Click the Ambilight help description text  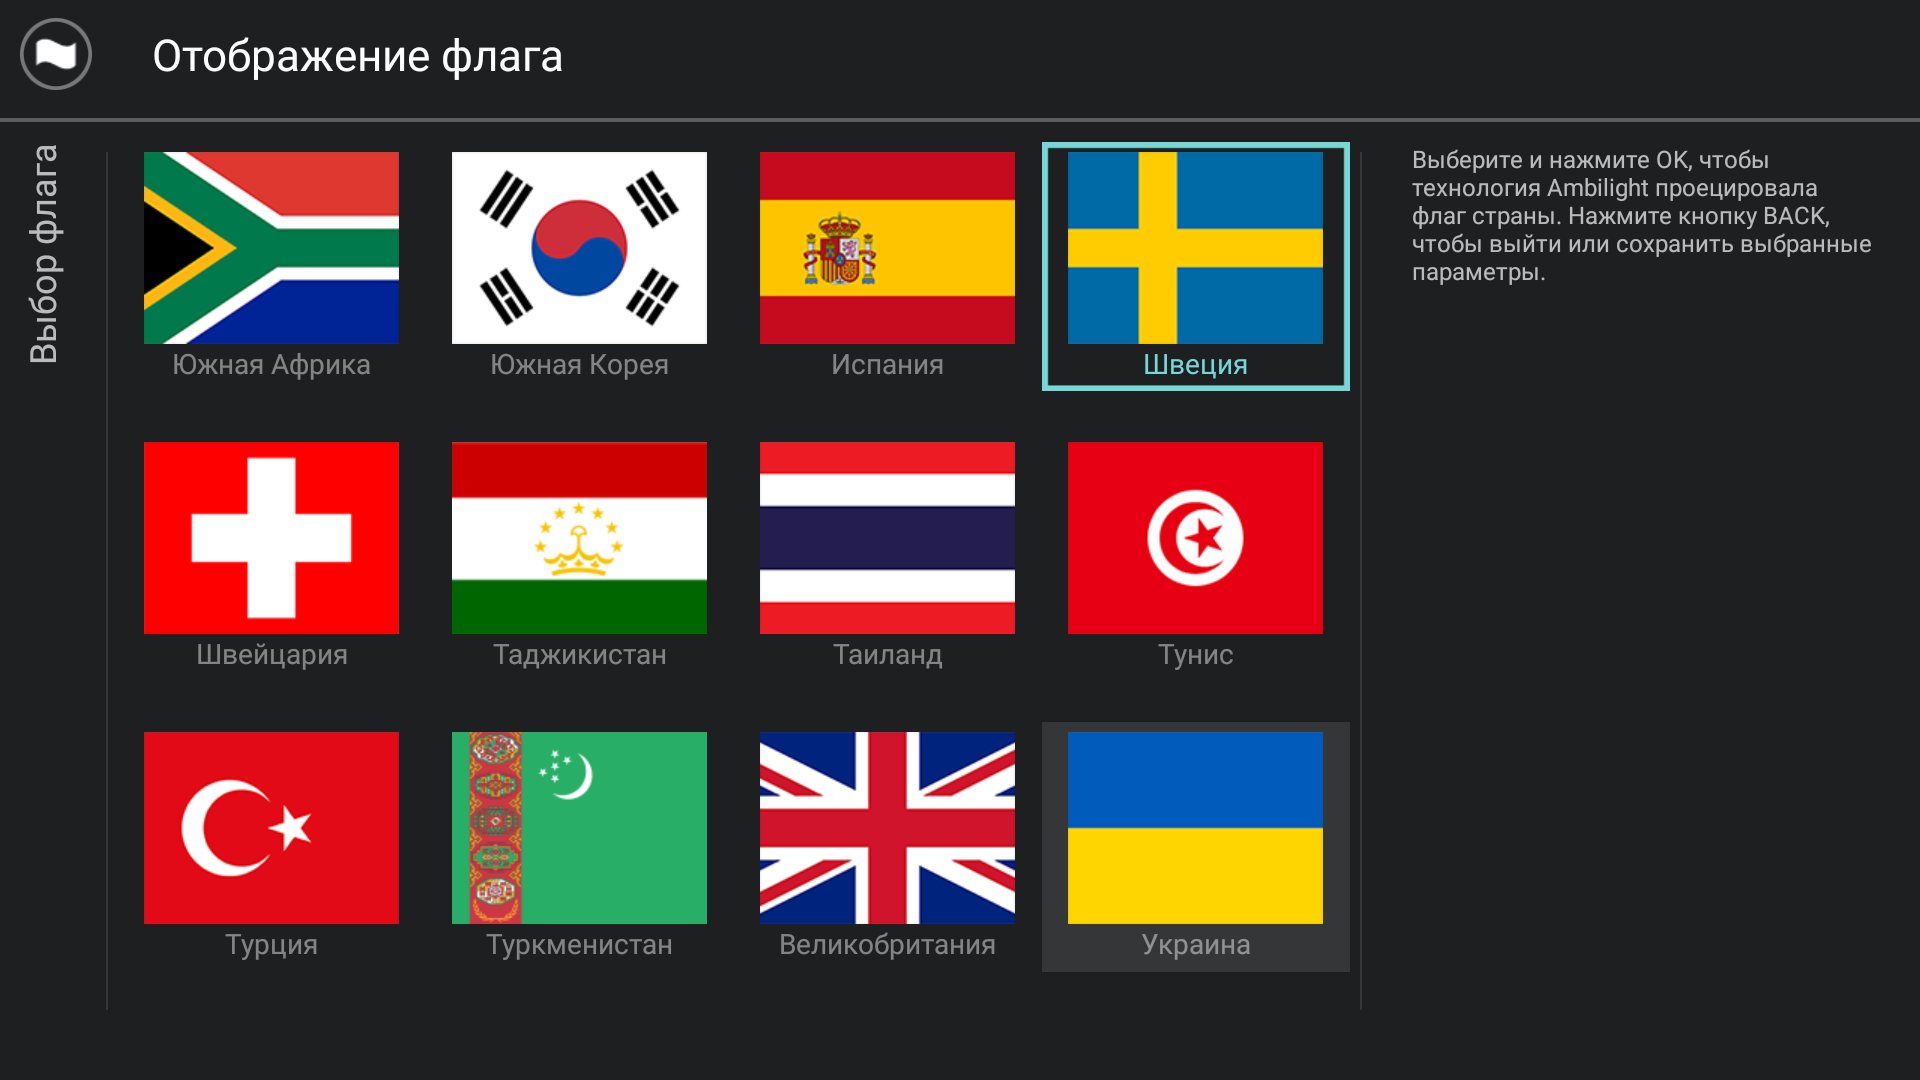[x=1641, y=216]
